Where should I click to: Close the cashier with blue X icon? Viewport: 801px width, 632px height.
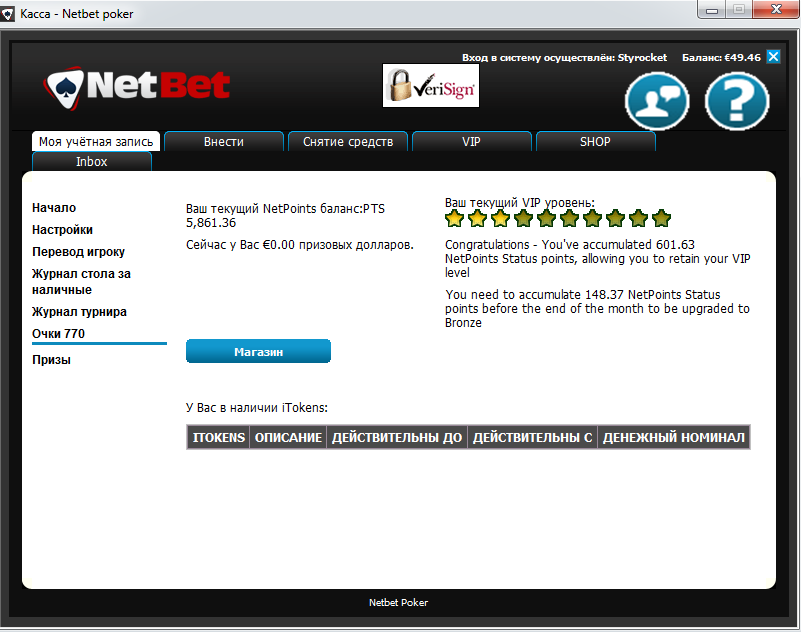pyautogui.click(x=773, y=57)
